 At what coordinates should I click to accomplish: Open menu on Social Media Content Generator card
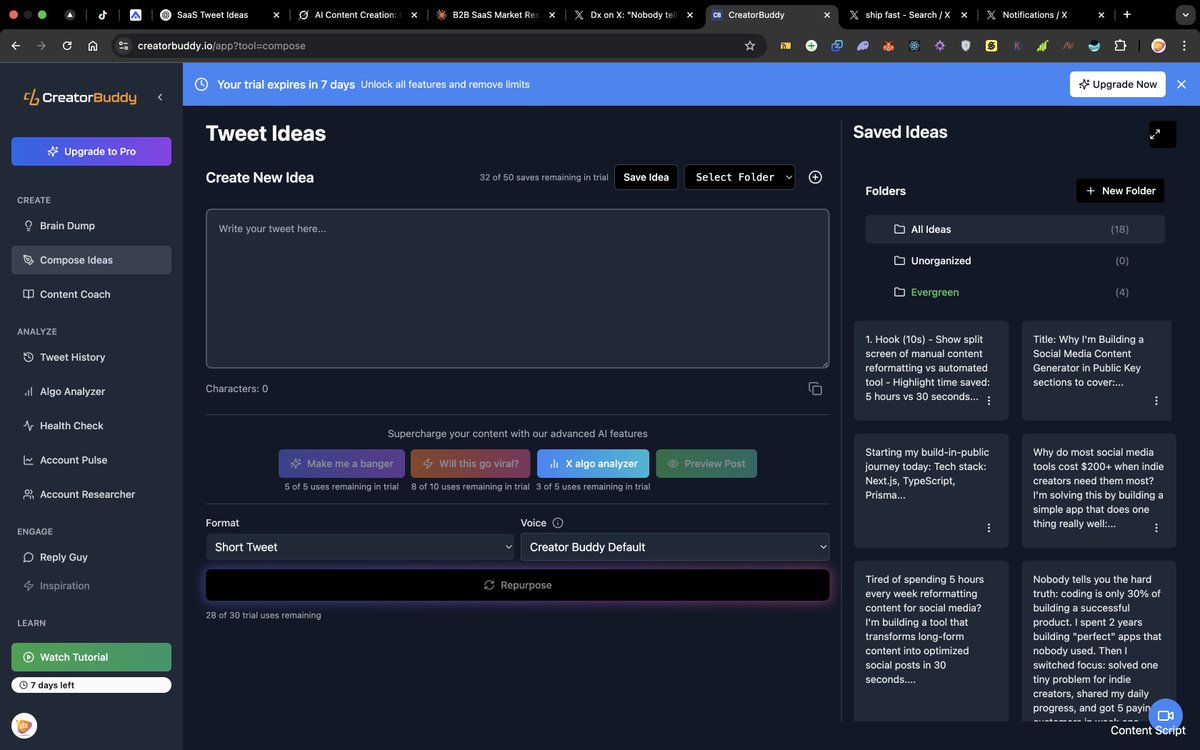[x=1156, y=401]
